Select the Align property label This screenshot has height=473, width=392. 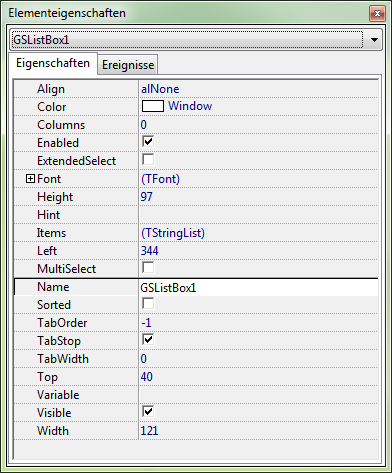pos(51,89)
